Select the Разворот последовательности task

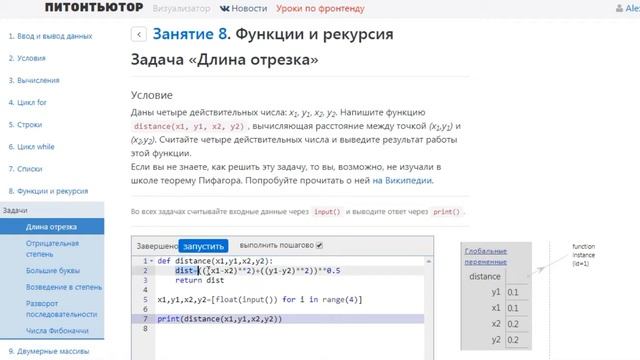point(61,309)
